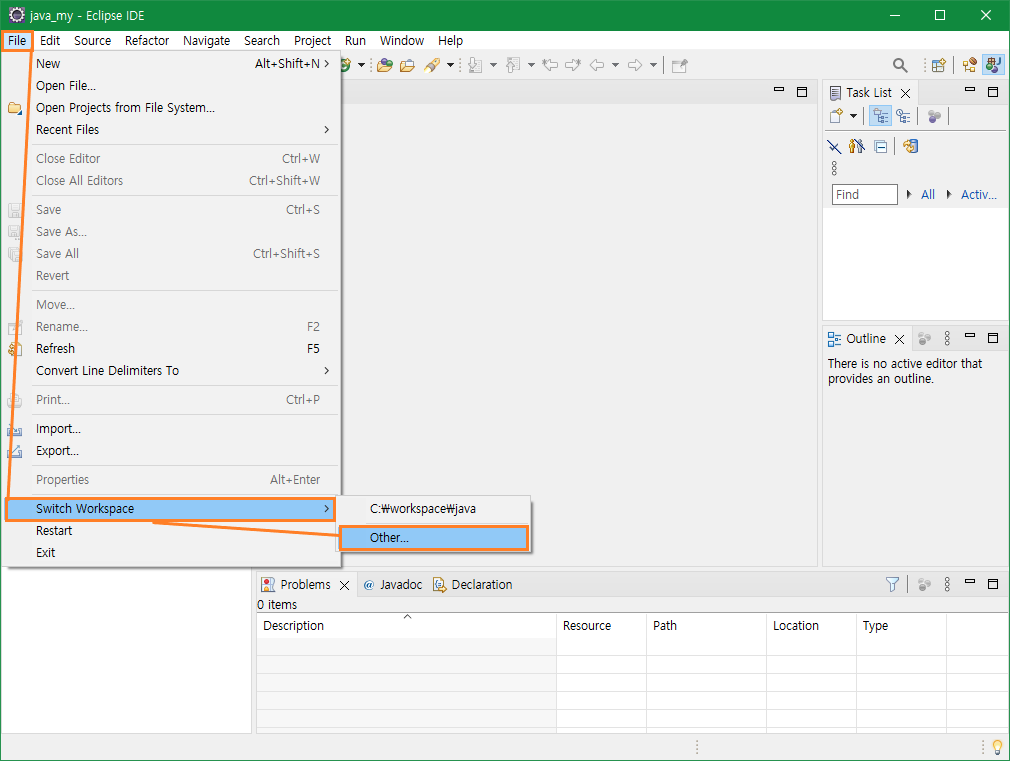Maximize the Problems view panel
Image resolution: width=1010 pixels, height=761 pixels.
pyautogui.click(x=993, y=584)
